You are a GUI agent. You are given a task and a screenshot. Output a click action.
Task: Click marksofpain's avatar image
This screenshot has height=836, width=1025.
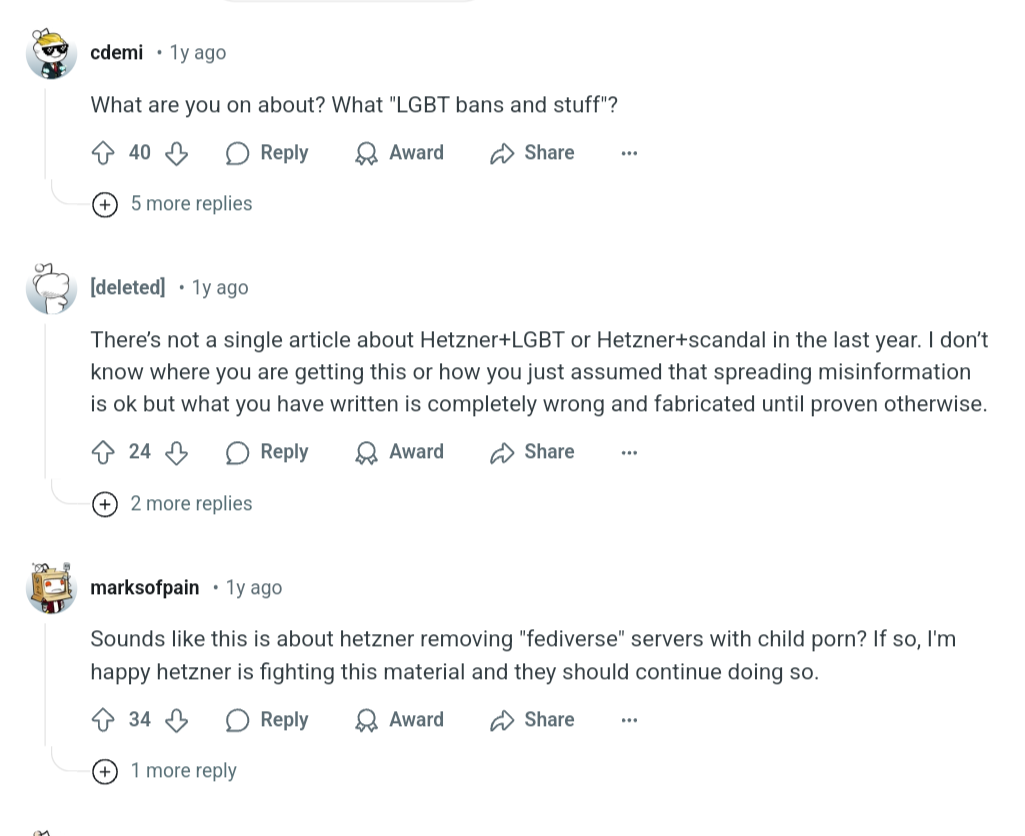coord(51,588)
